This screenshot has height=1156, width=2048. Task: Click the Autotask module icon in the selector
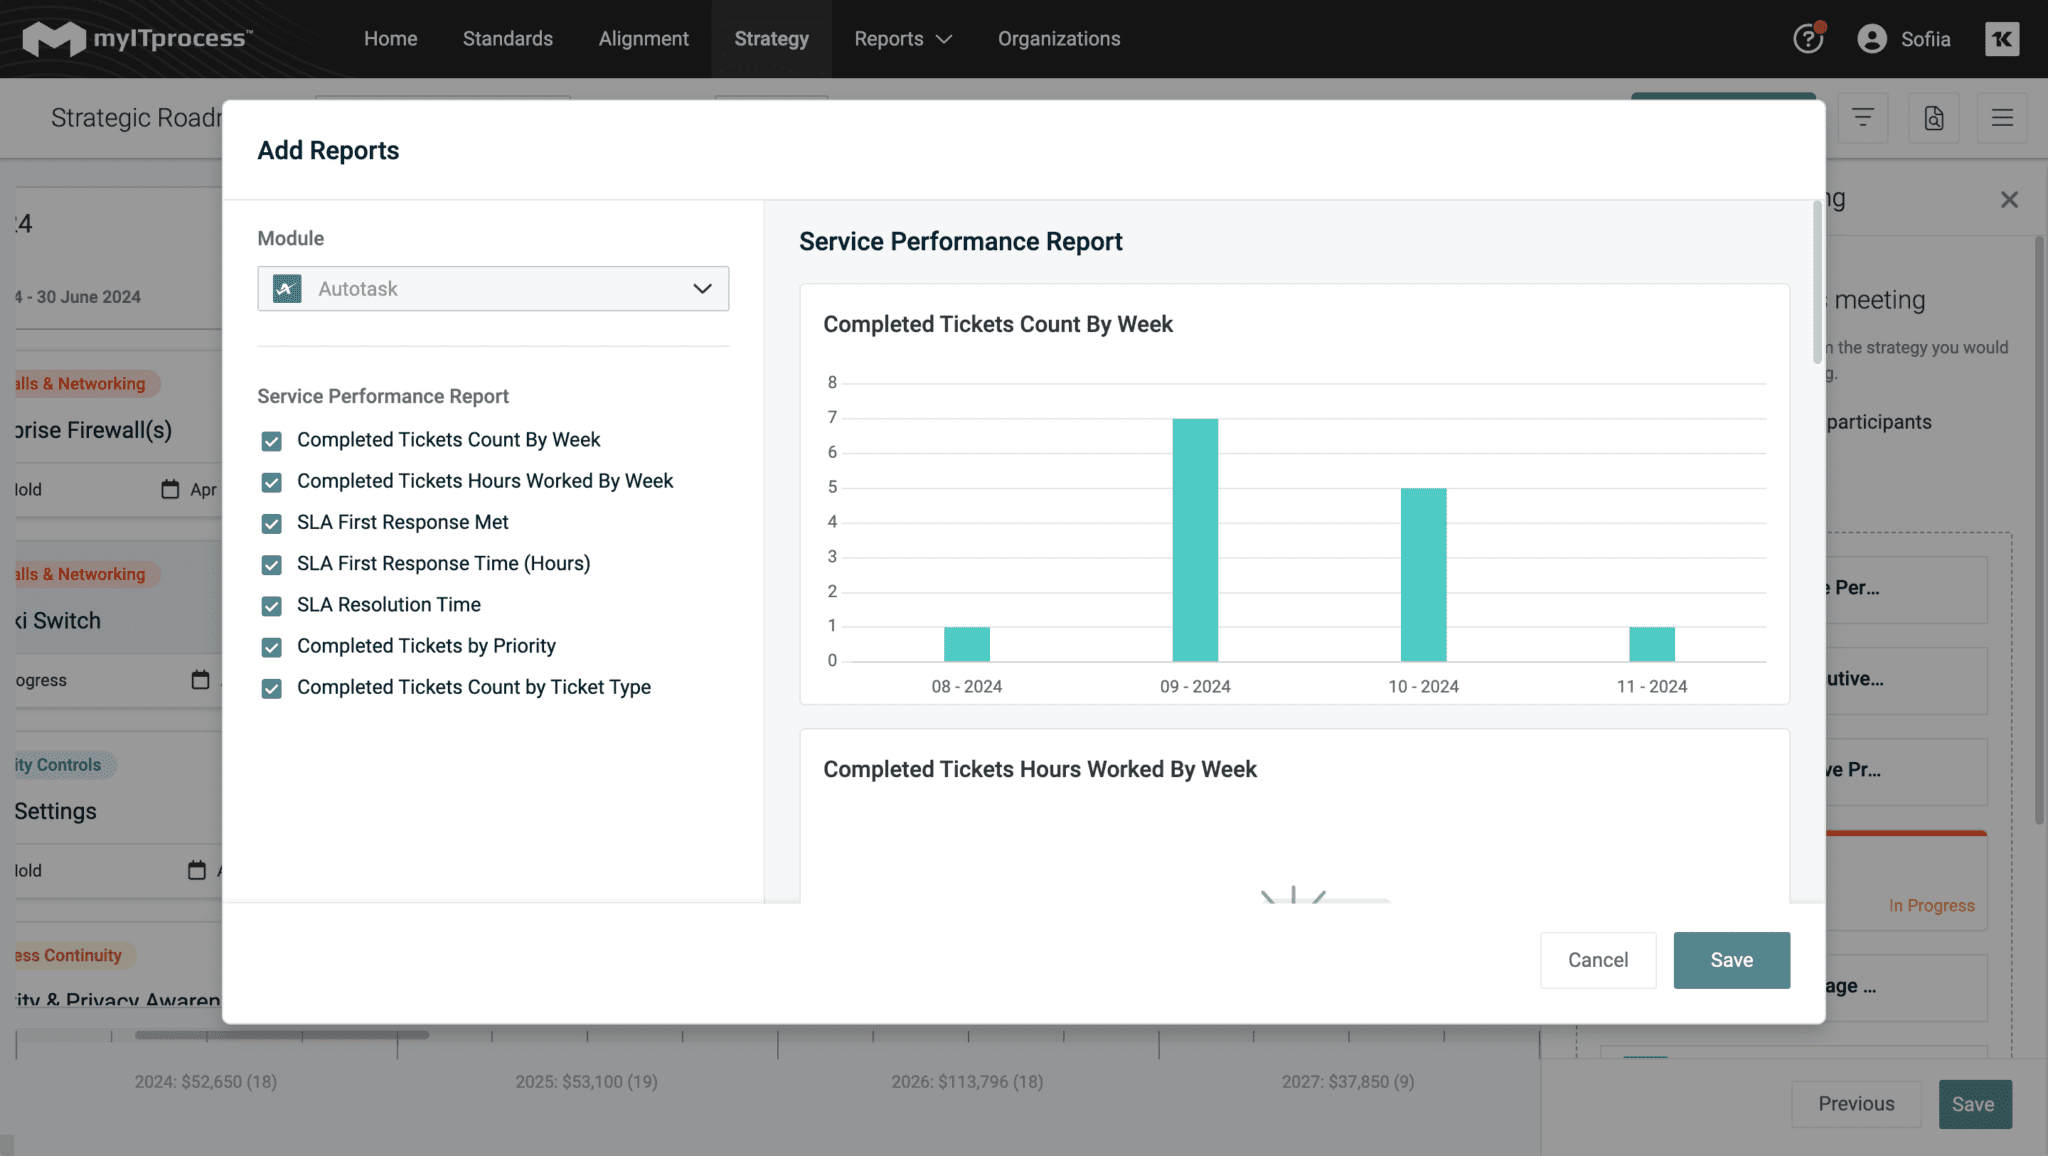click(284, 288)
